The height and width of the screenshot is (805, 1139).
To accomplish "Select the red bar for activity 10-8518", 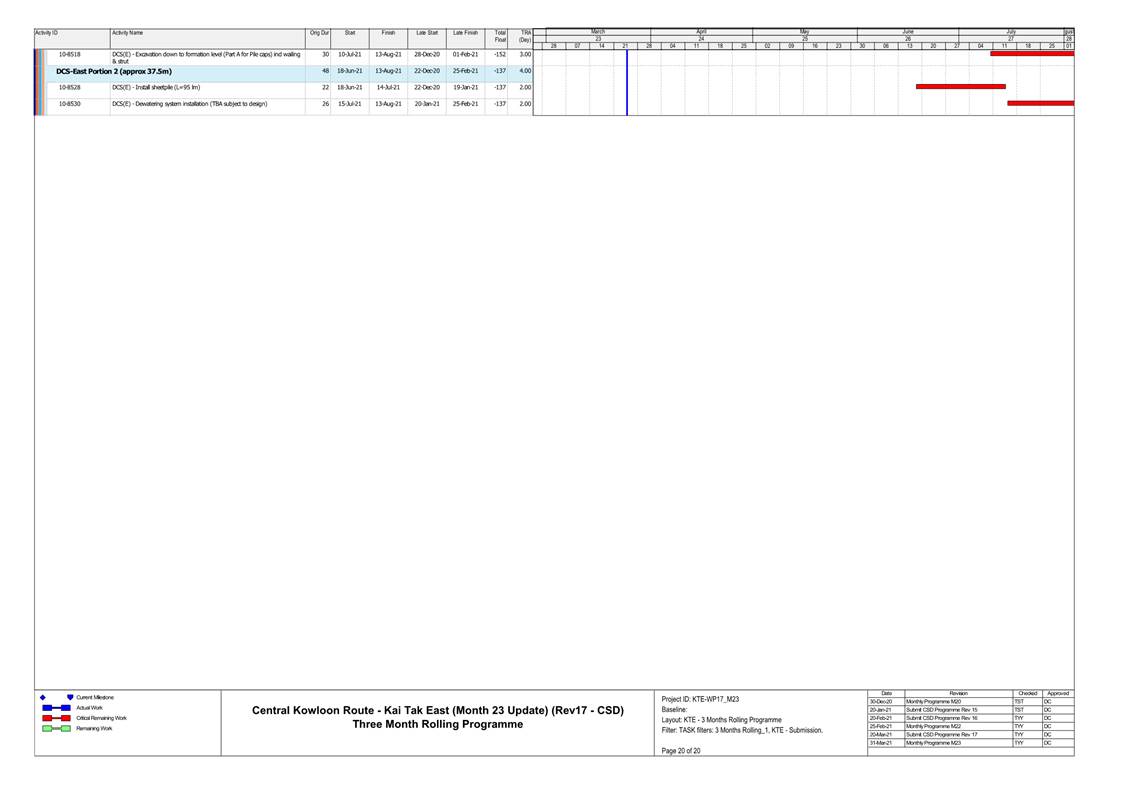I will (1031, 54).
